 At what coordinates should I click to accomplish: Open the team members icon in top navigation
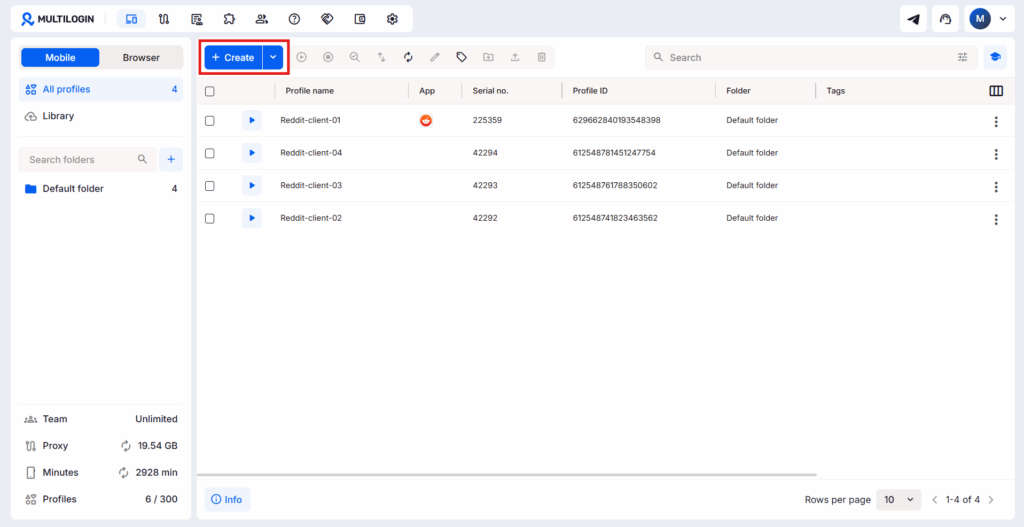[x=262, y=19]
